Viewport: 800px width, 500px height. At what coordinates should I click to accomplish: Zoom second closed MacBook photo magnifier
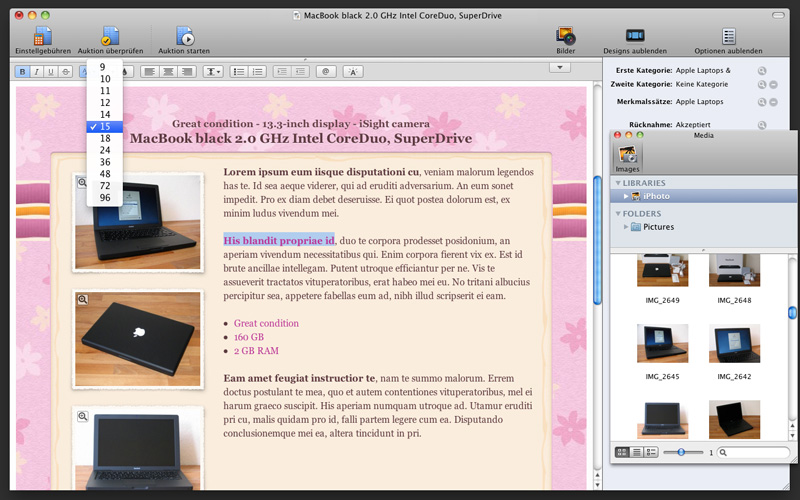(82, 299)
